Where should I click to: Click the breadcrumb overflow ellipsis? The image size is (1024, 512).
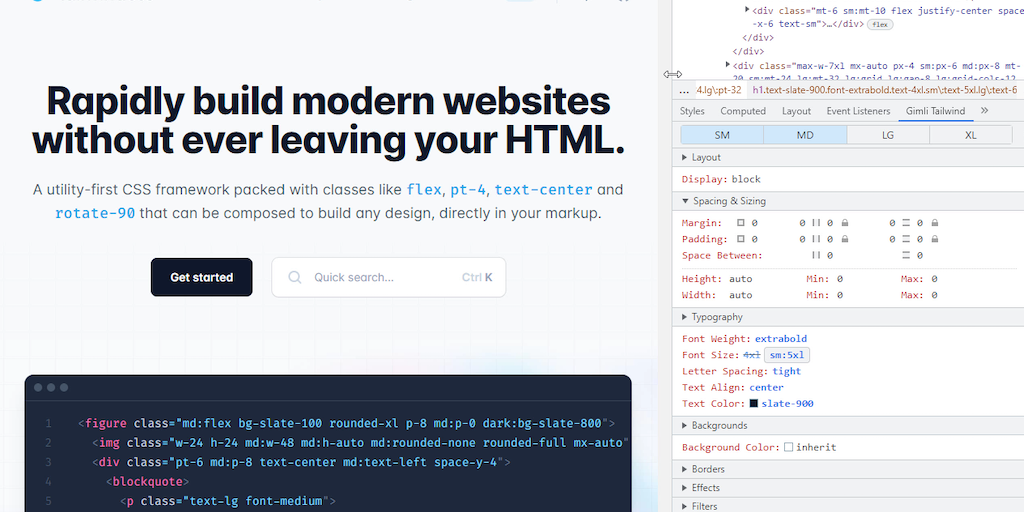point(684,90)
